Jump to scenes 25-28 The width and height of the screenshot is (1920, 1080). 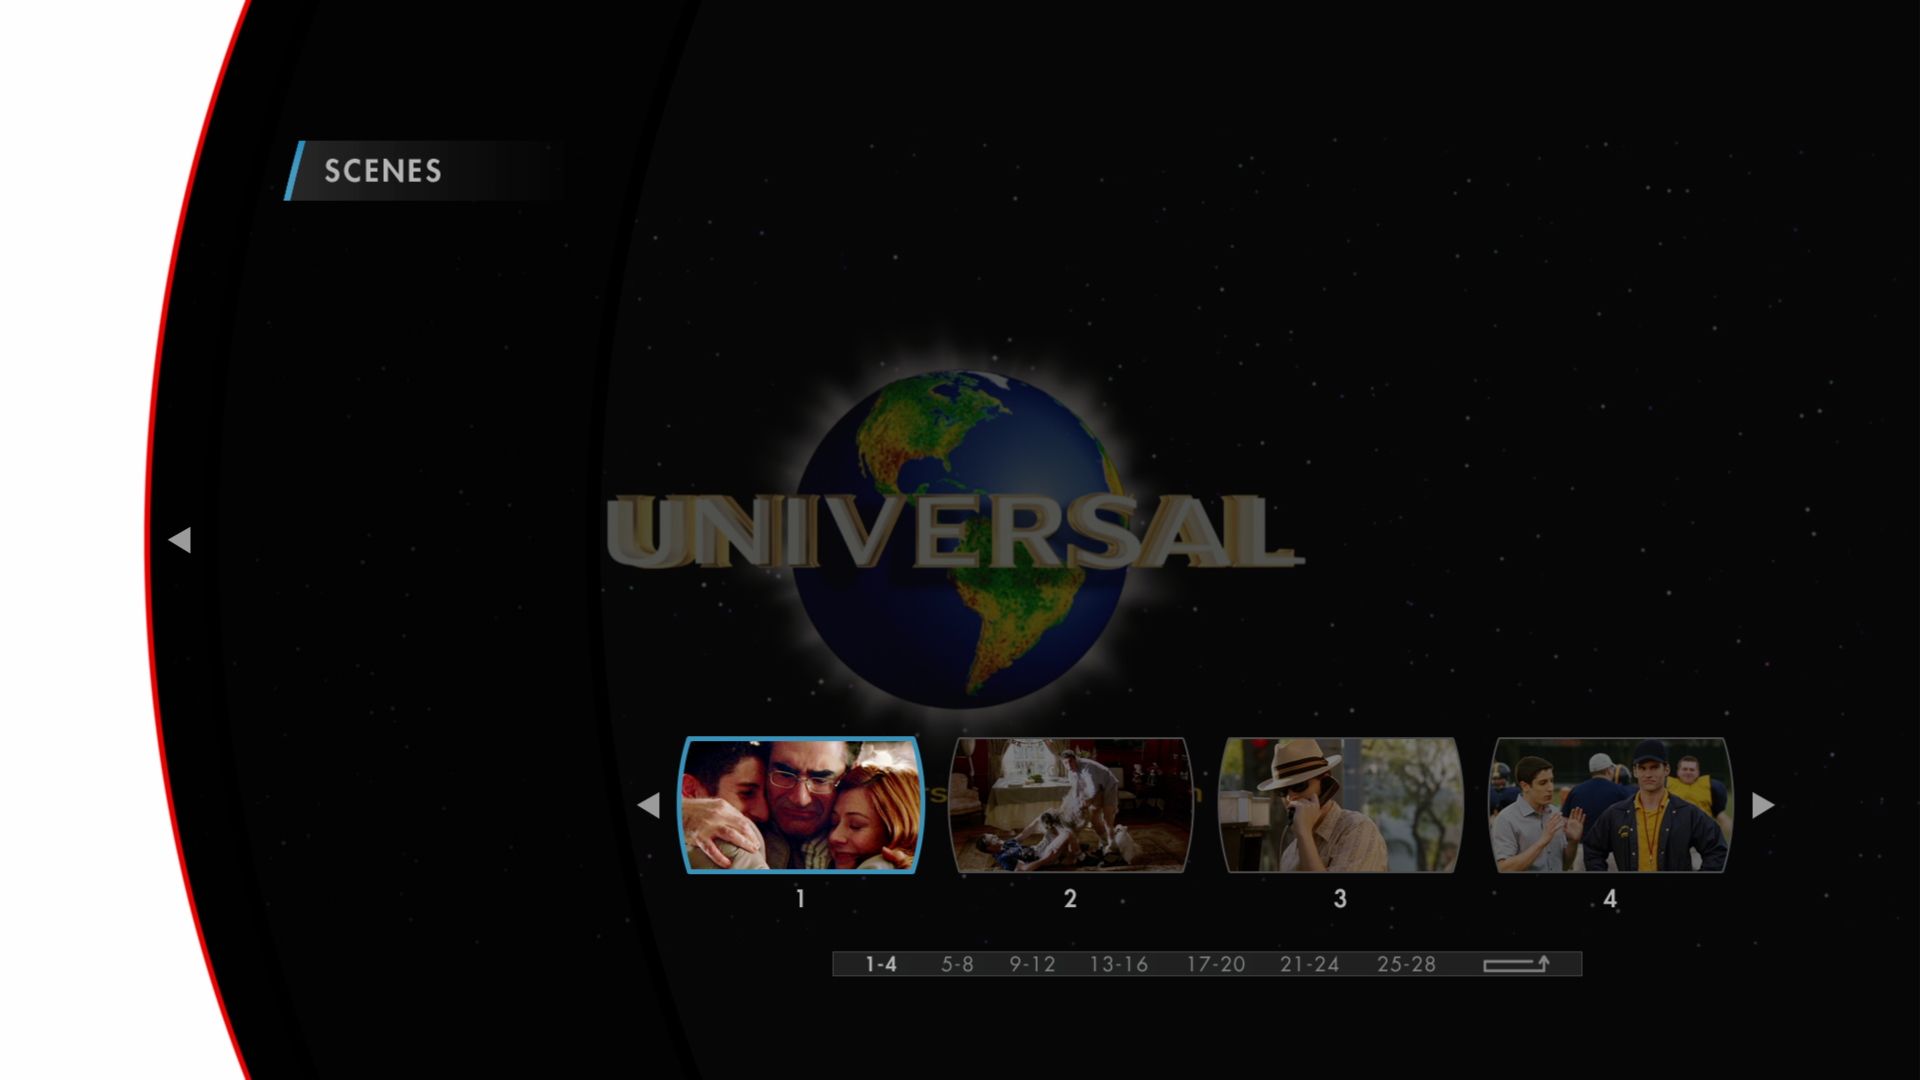1406,964
